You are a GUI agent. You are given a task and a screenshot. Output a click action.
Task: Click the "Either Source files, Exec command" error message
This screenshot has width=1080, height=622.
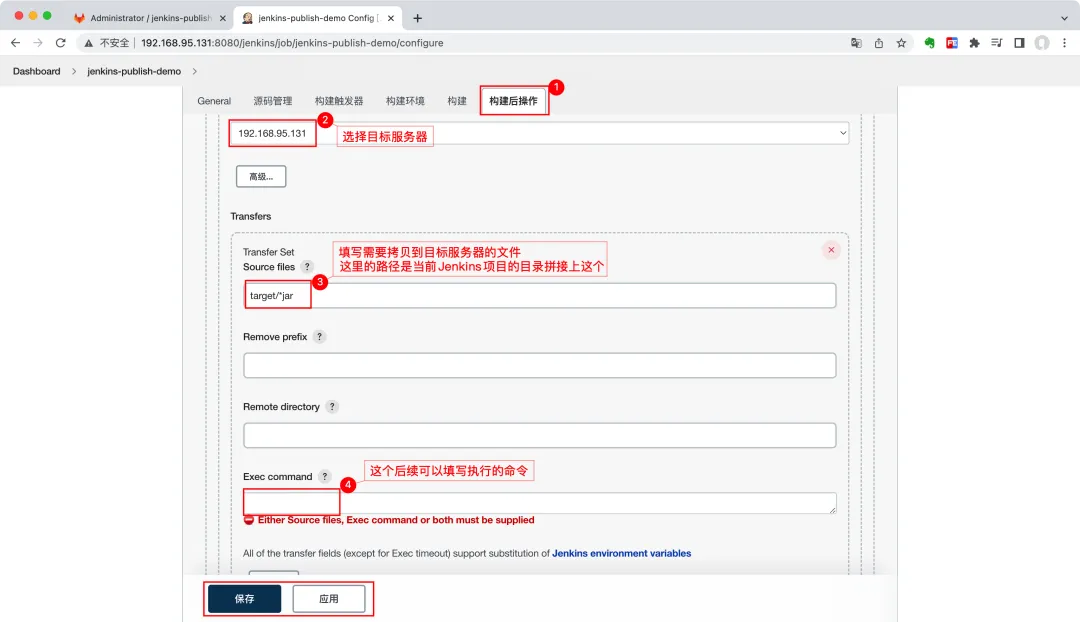click(396, 520)
